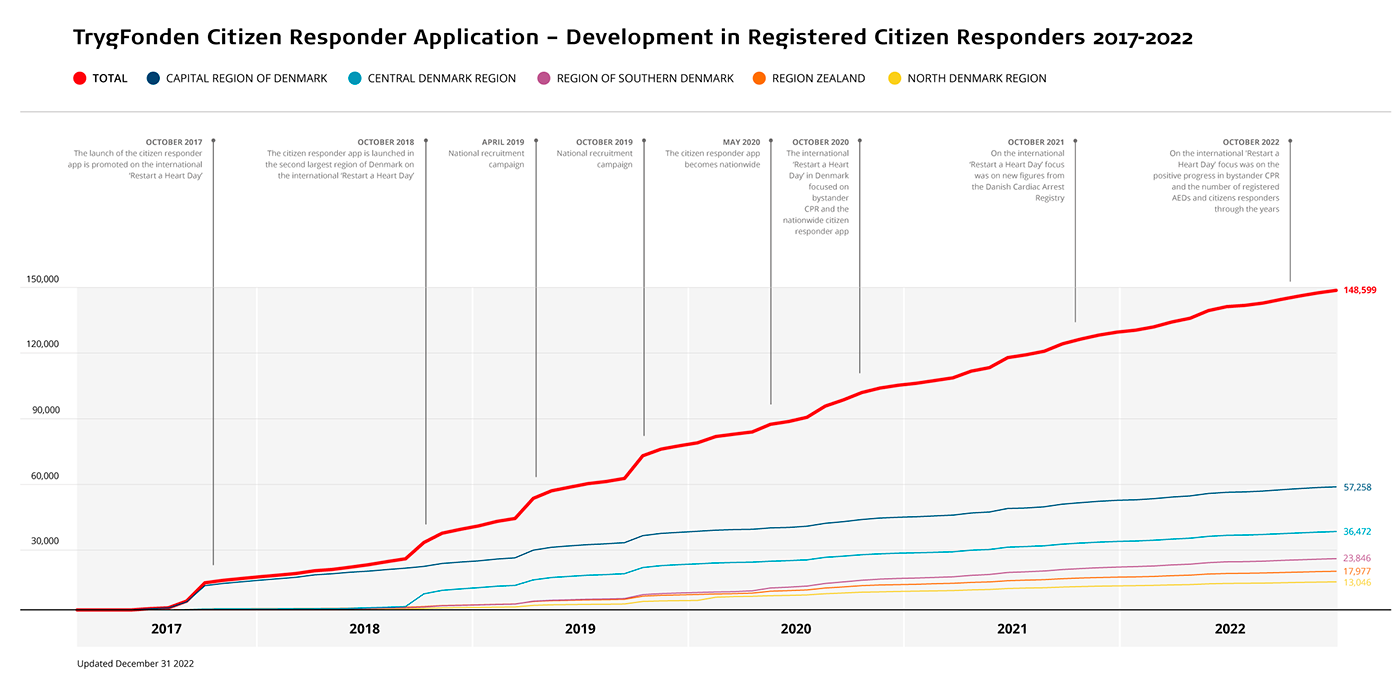
Task: Click the 'OCTOBER 2017' annotation heading
Action: coord(175,142)
